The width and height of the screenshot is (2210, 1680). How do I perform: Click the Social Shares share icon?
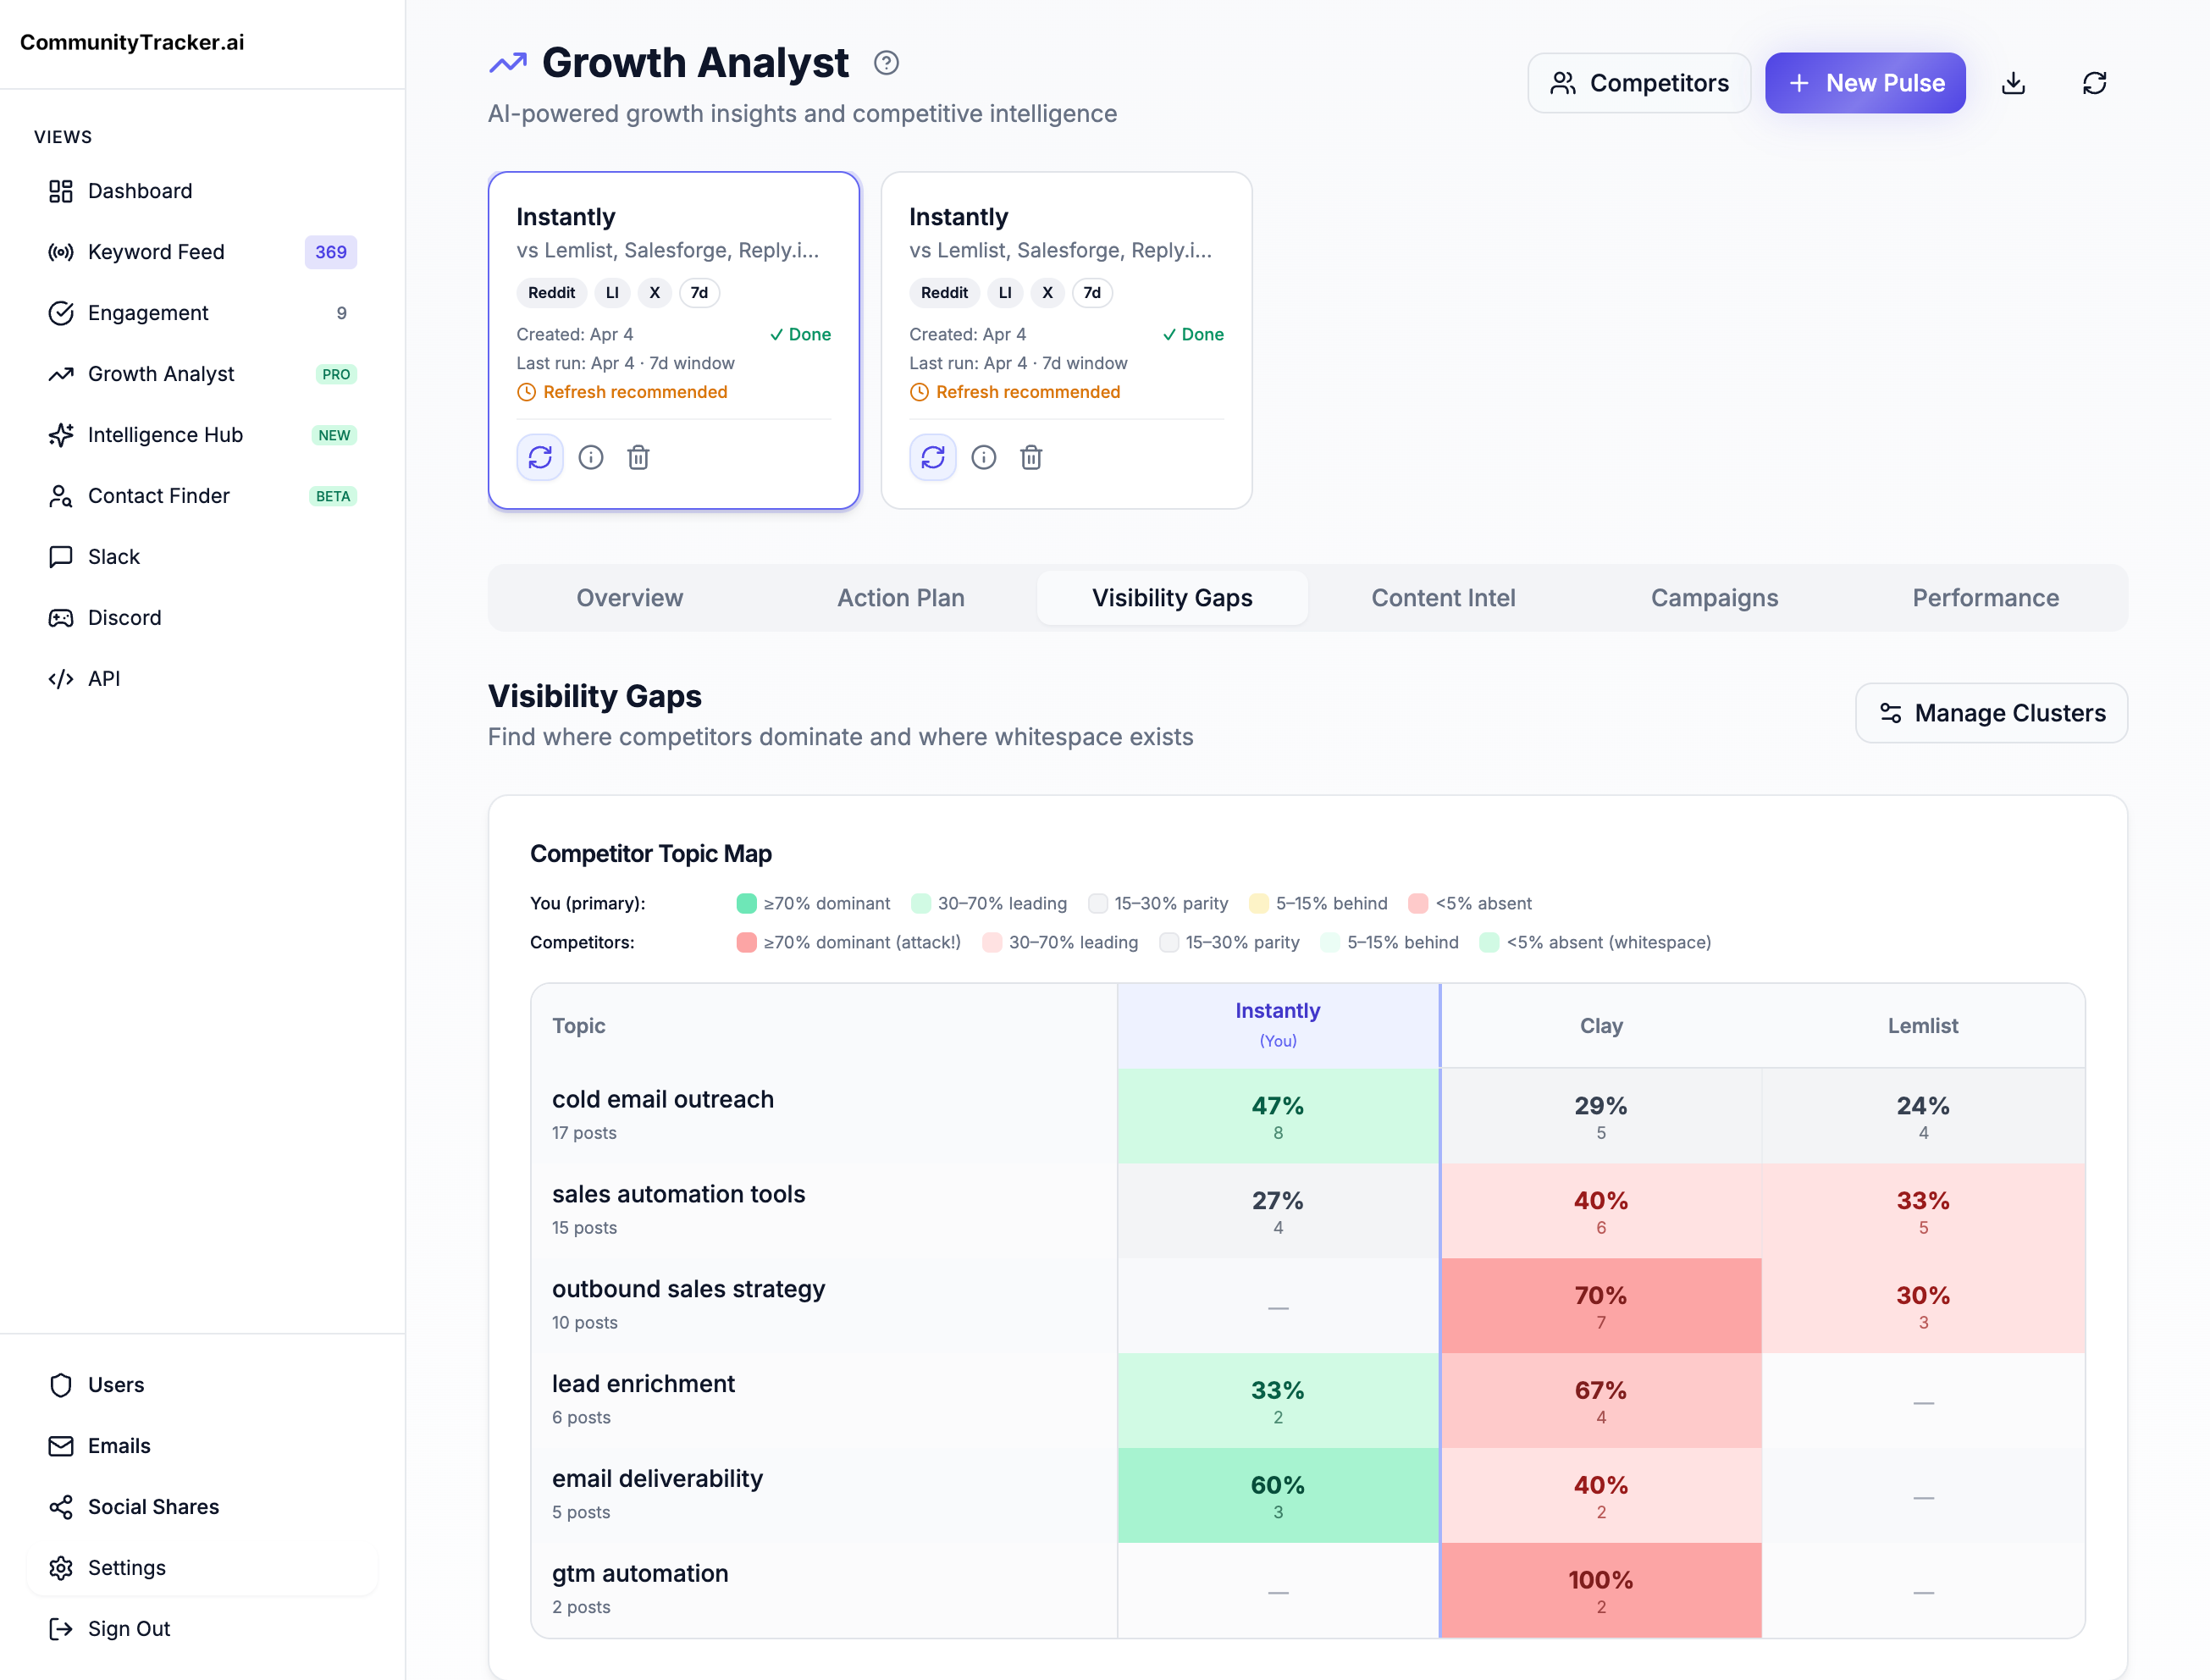tap(61, 1507)
